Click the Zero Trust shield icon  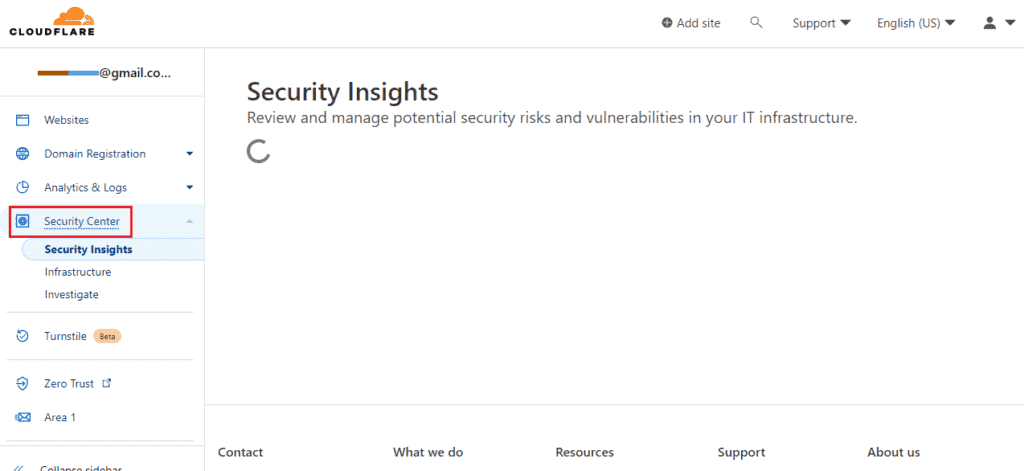click(x=22, y=383)
